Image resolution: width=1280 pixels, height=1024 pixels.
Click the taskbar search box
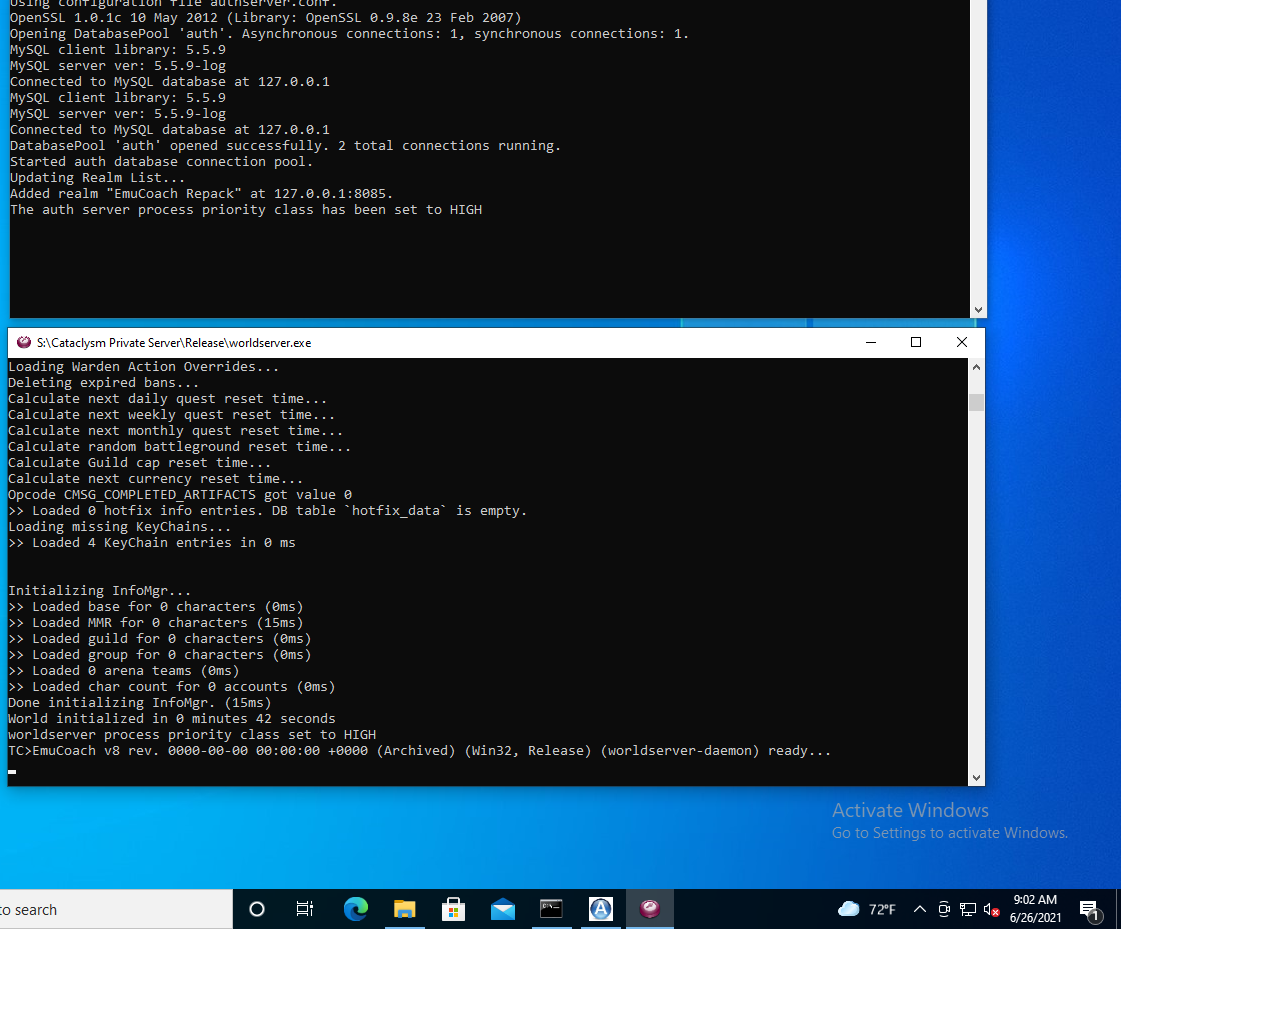click(x=116, y=910)
